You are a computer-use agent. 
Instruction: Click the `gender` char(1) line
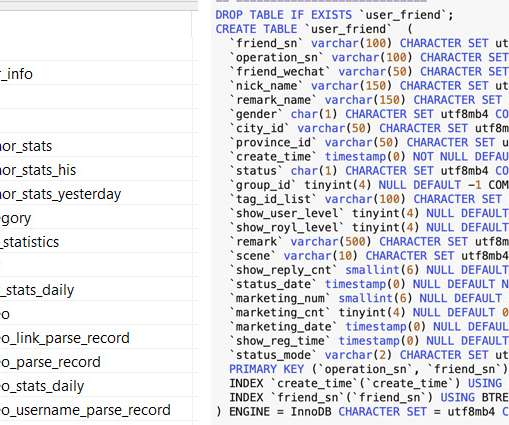point(369,114)
